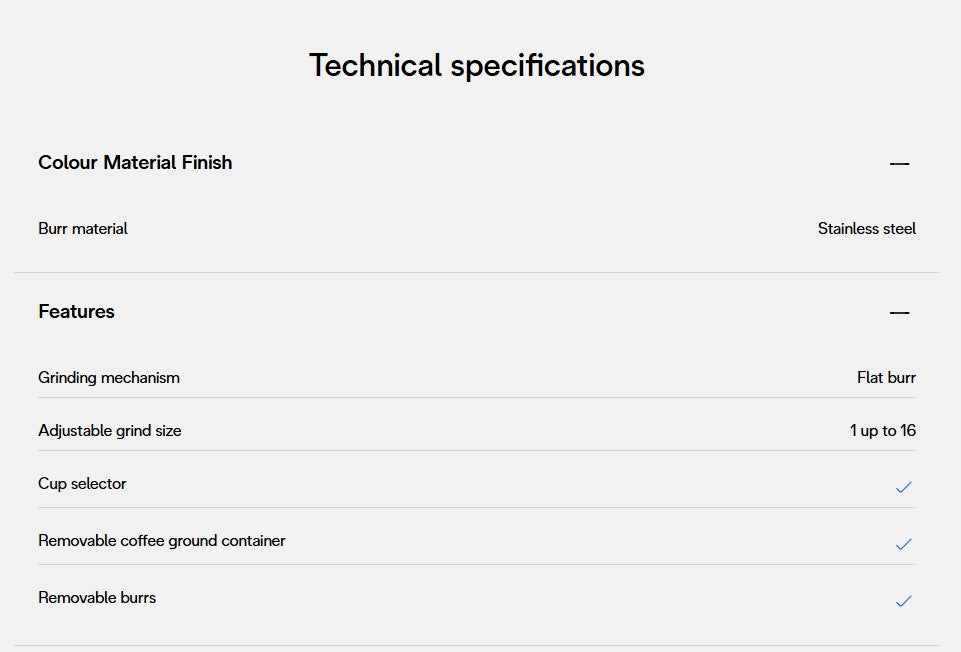The width and height of the screenshot is (961, 652).
Task: Select the Features section heading
Action: [x=76, y=311]
